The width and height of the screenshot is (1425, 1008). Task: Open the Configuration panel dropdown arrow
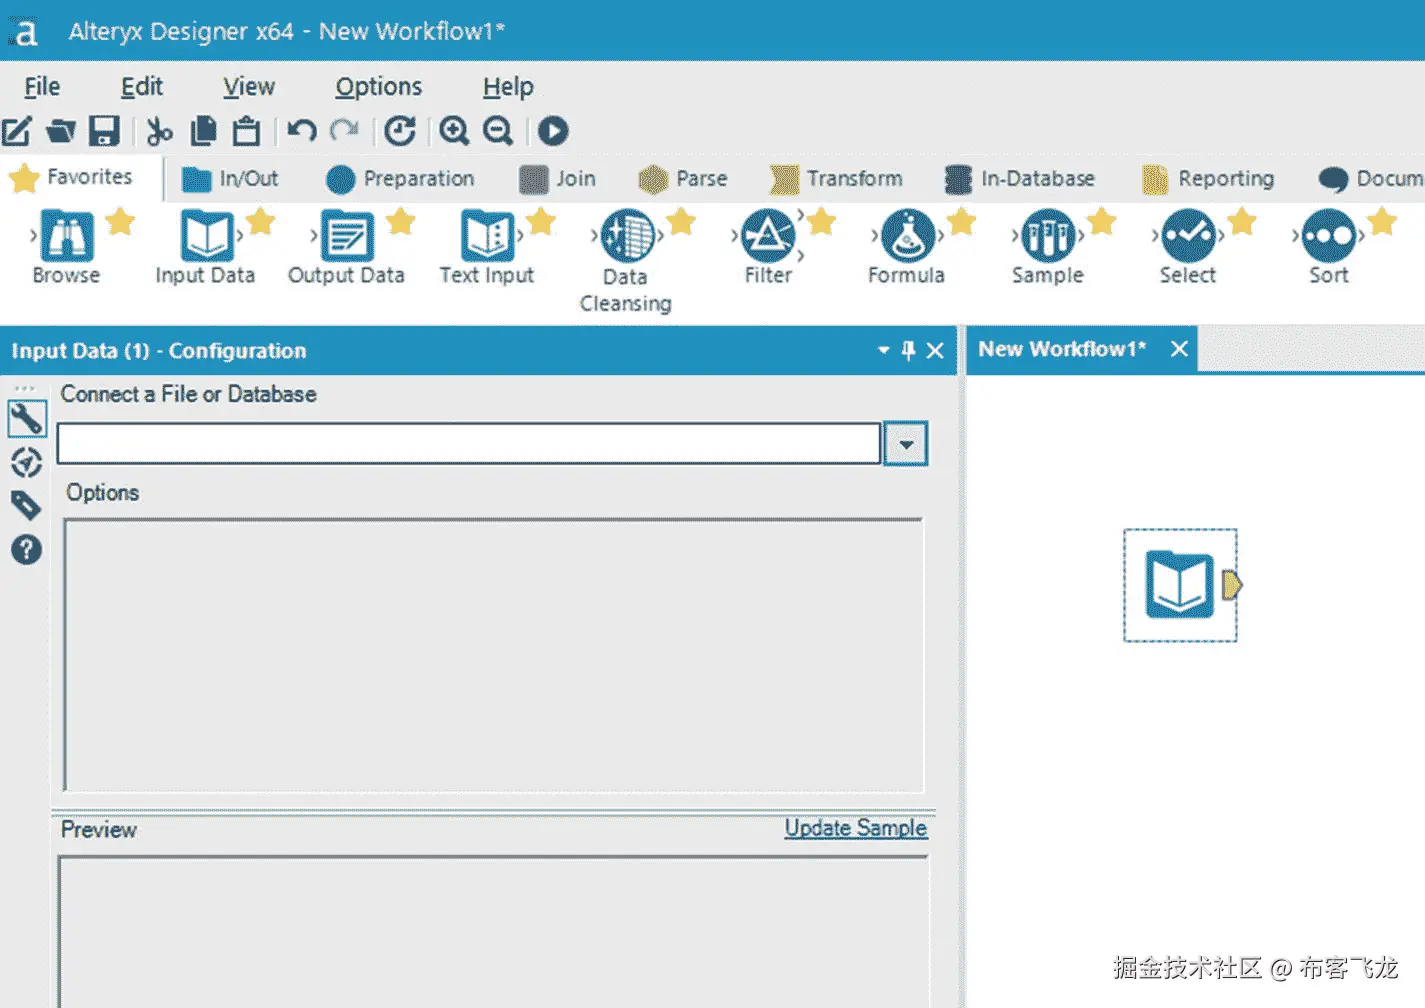pos(883,350)
